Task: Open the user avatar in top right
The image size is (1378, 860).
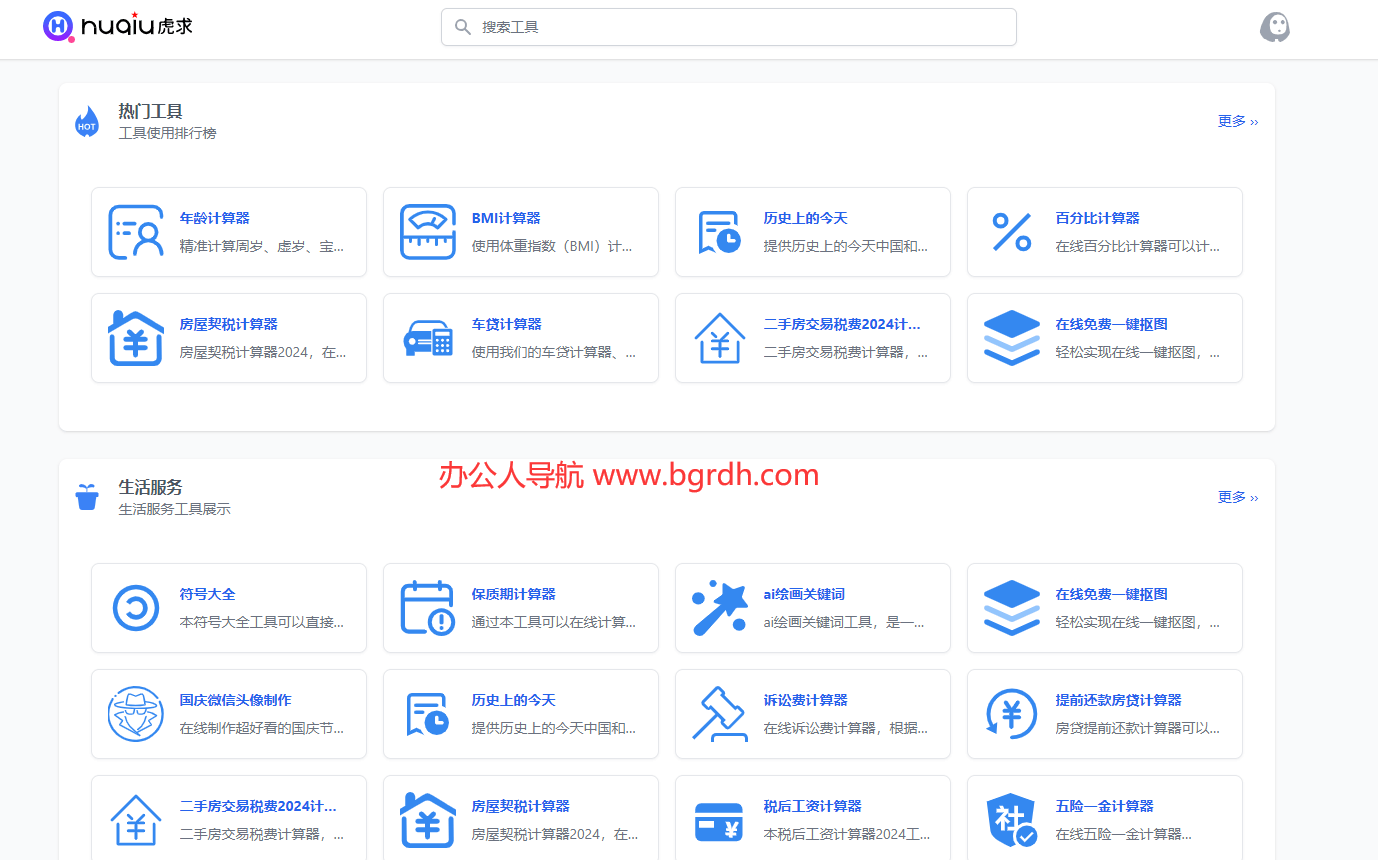Action: (1274, 27)
